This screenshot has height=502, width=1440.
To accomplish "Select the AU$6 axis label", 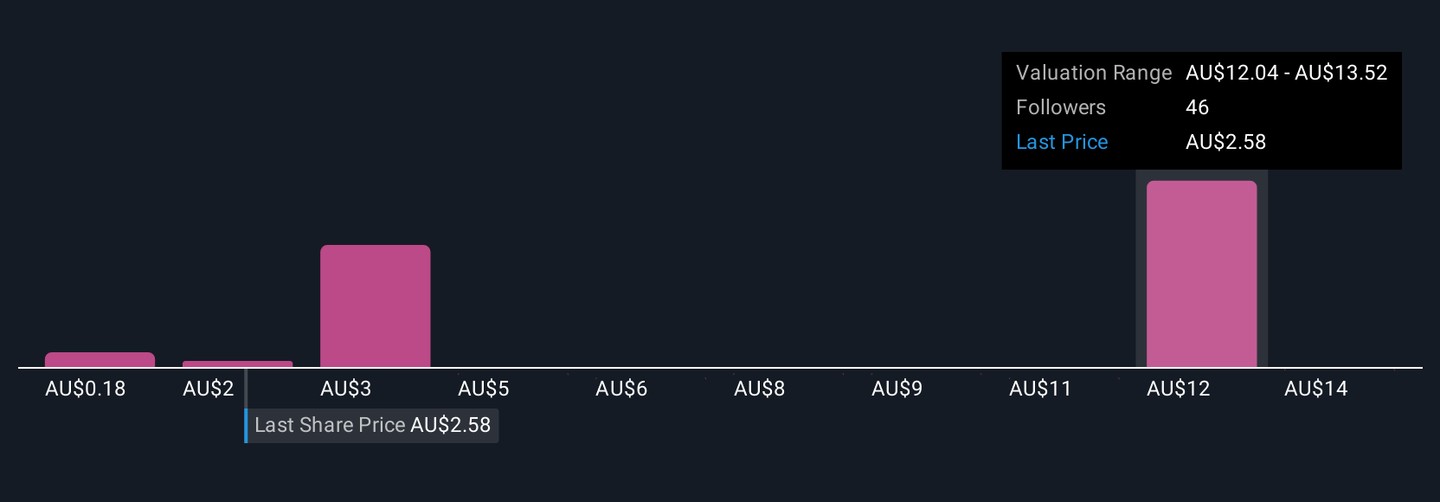I will coord(621,389).
